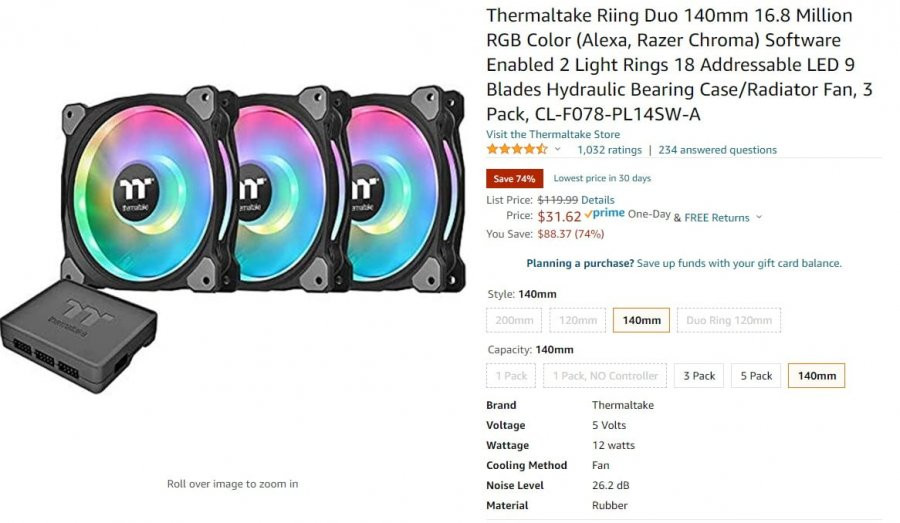Select the 140mm capacity option
The image size is (900, 523).
point(816,375)
